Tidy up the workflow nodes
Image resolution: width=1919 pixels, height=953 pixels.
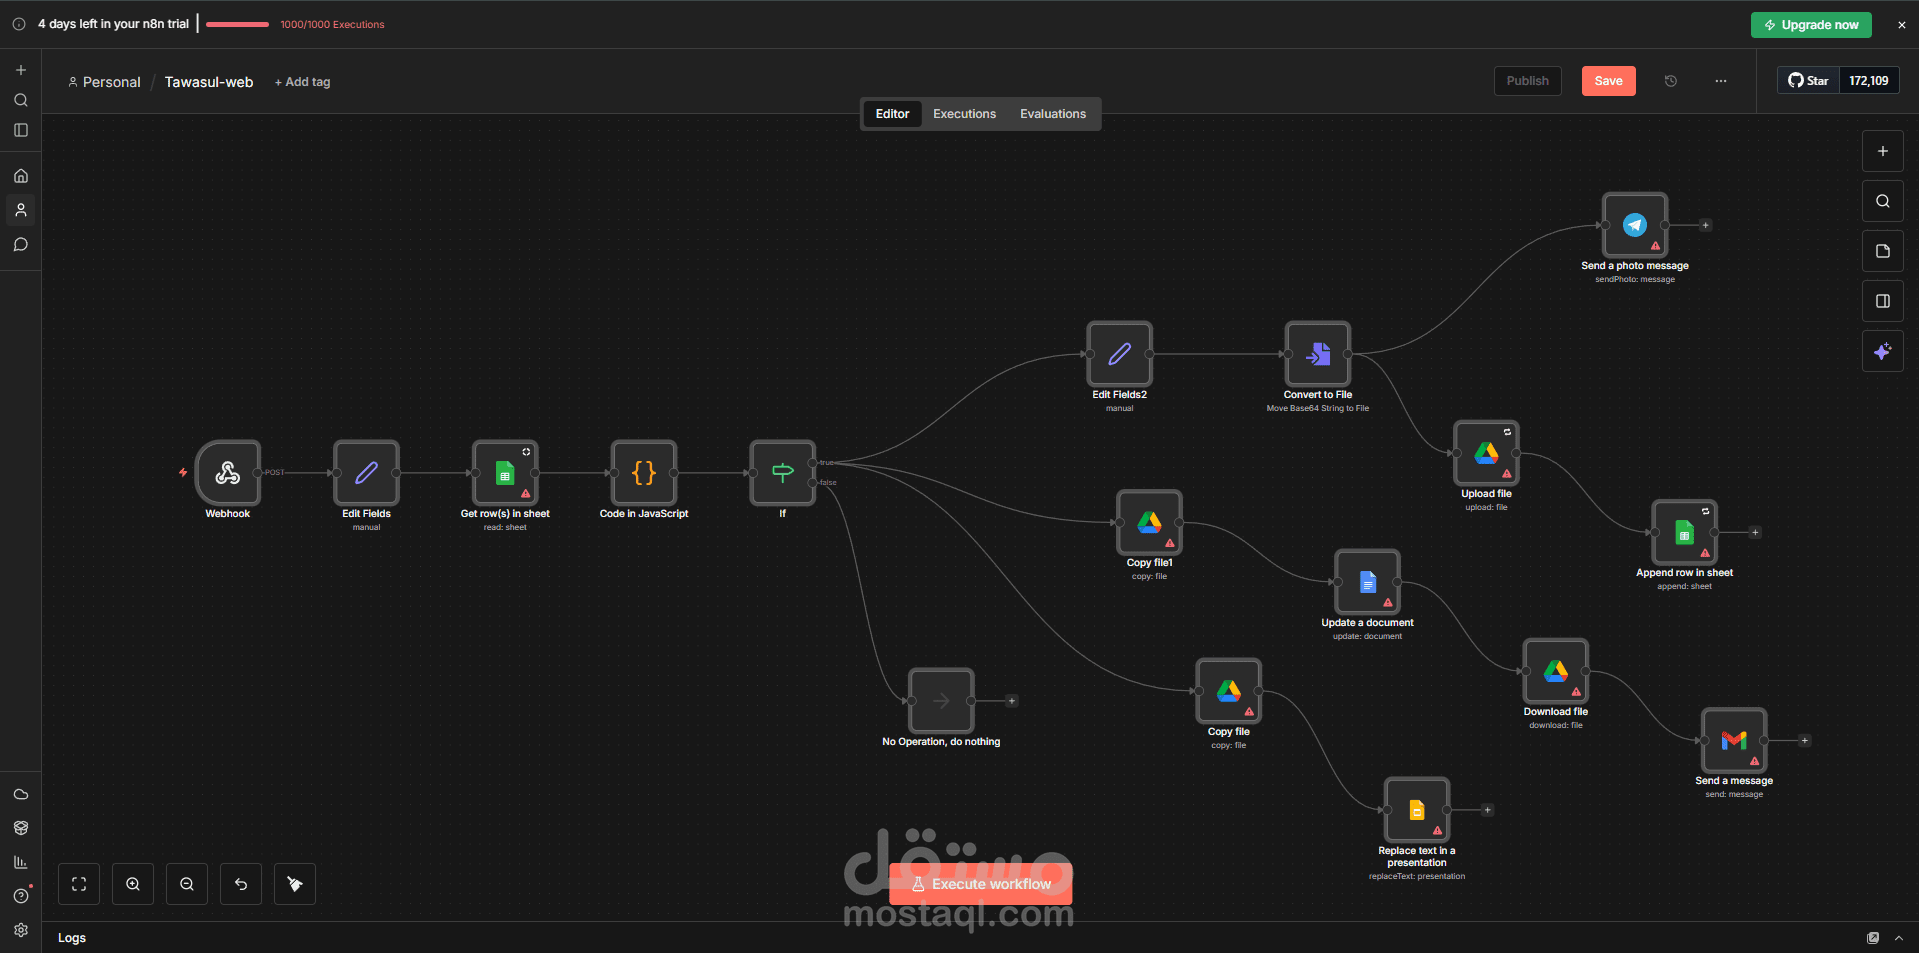[295, 884]
